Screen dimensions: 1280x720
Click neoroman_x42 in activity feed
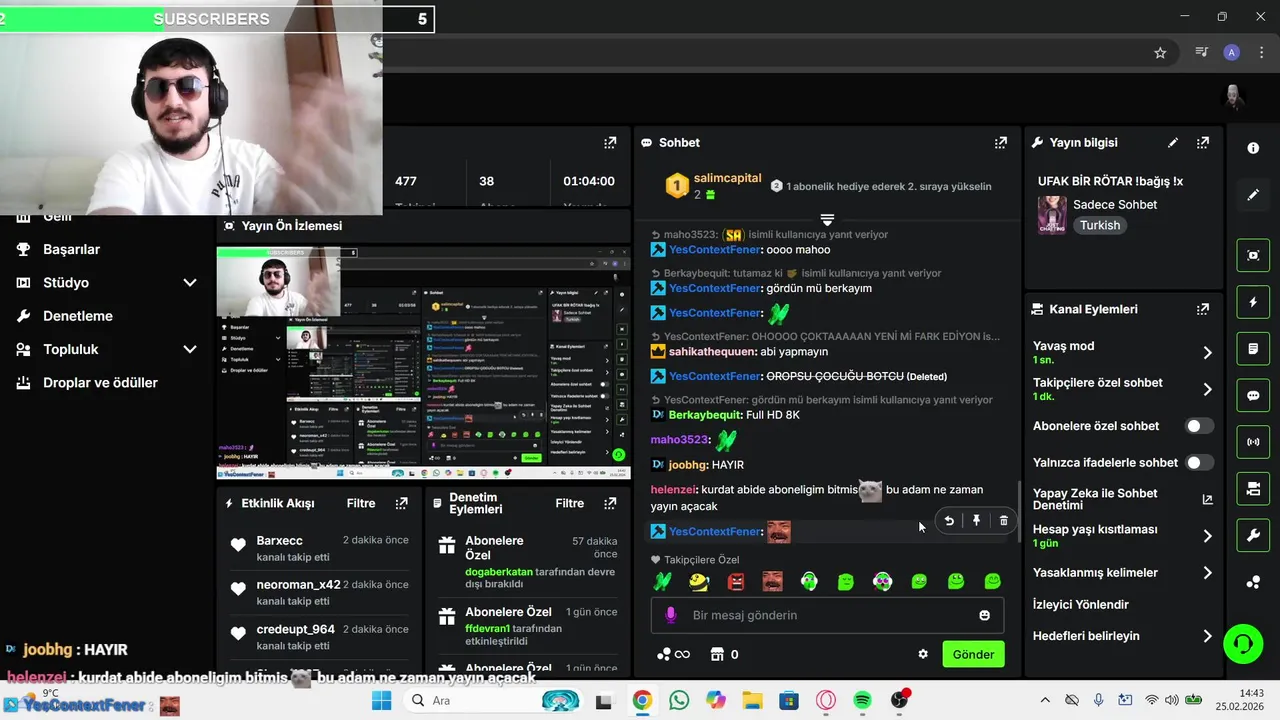298,585
